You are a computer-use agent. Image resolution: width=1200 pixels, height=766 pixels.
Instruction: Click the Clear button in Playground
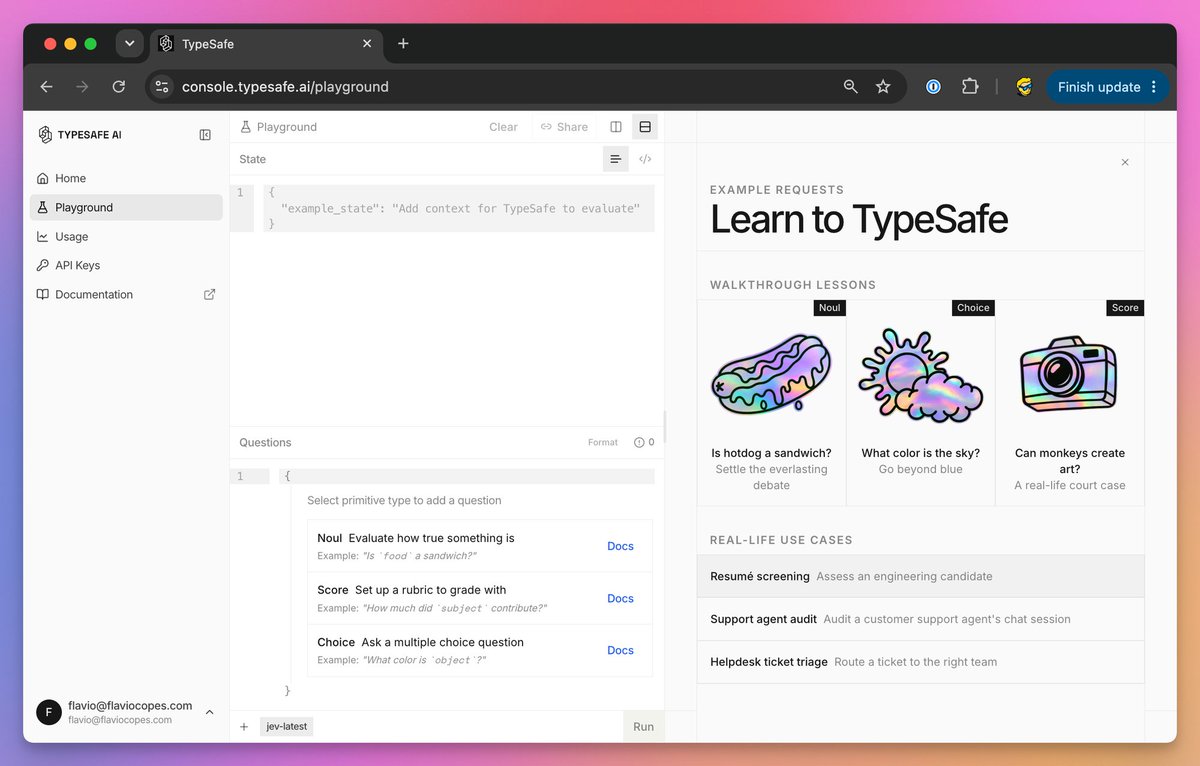click(503, 127)
